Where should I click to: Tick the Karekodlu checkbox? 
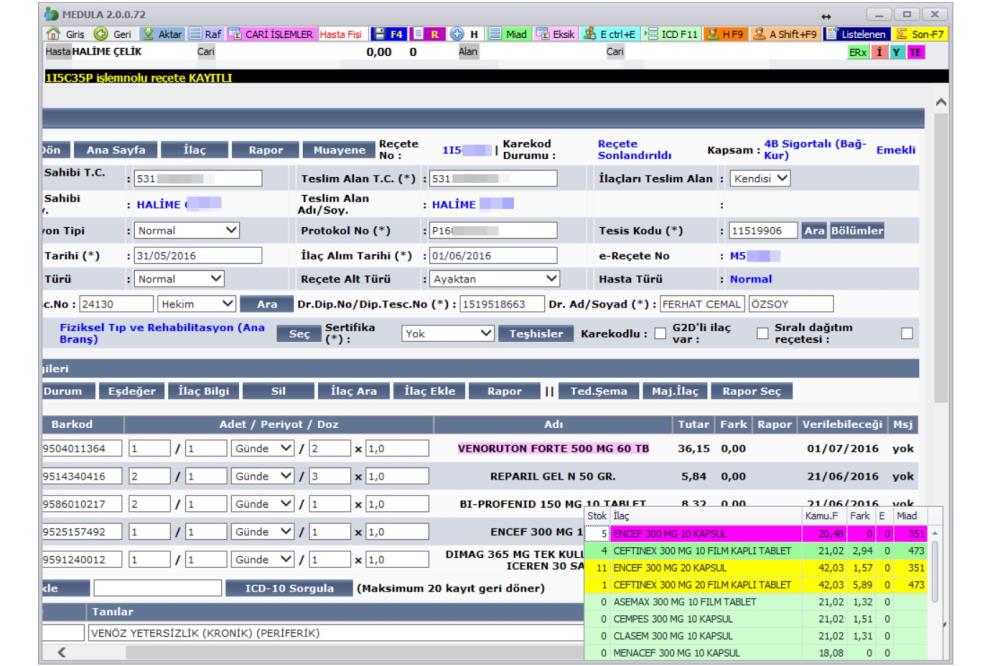tap(660, 334)
